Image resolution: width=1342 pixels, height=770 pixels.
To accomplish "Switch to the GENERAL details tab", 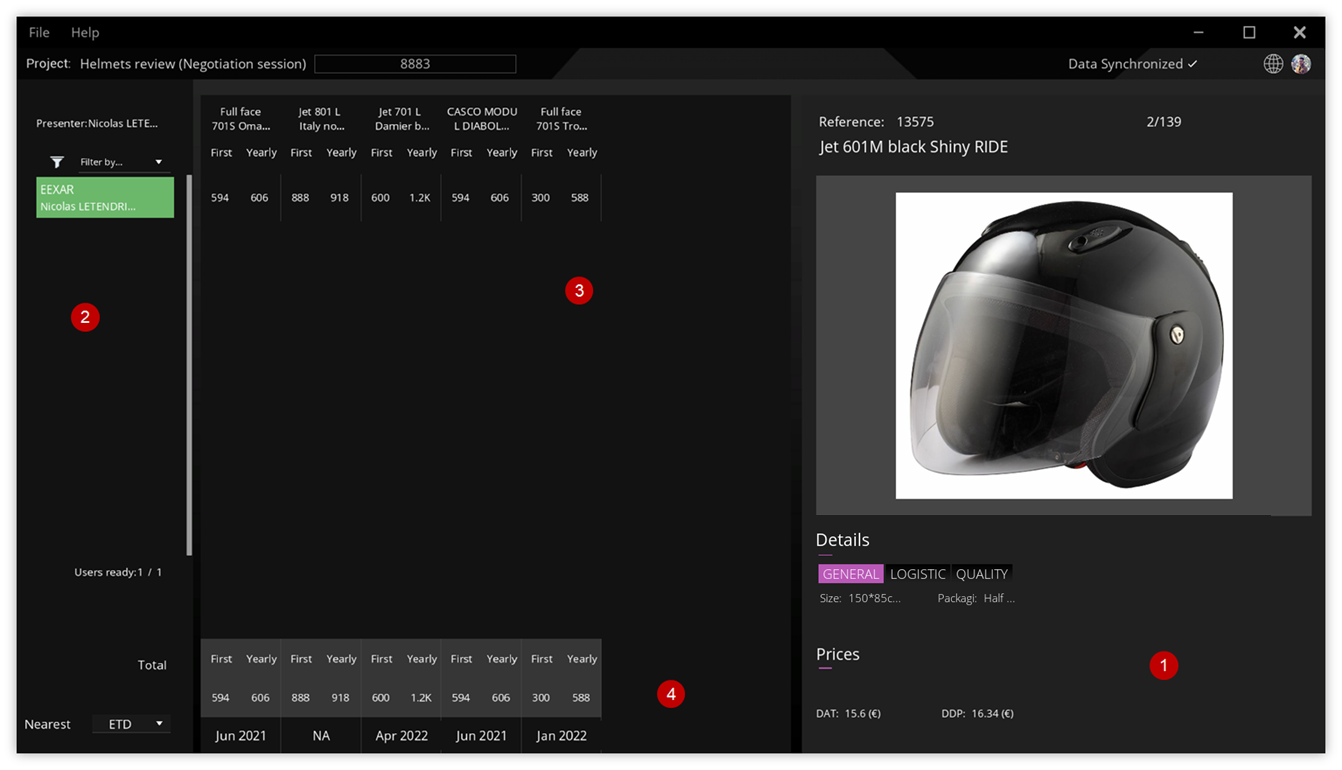I will pyautogui.click(x=851, y=574).
